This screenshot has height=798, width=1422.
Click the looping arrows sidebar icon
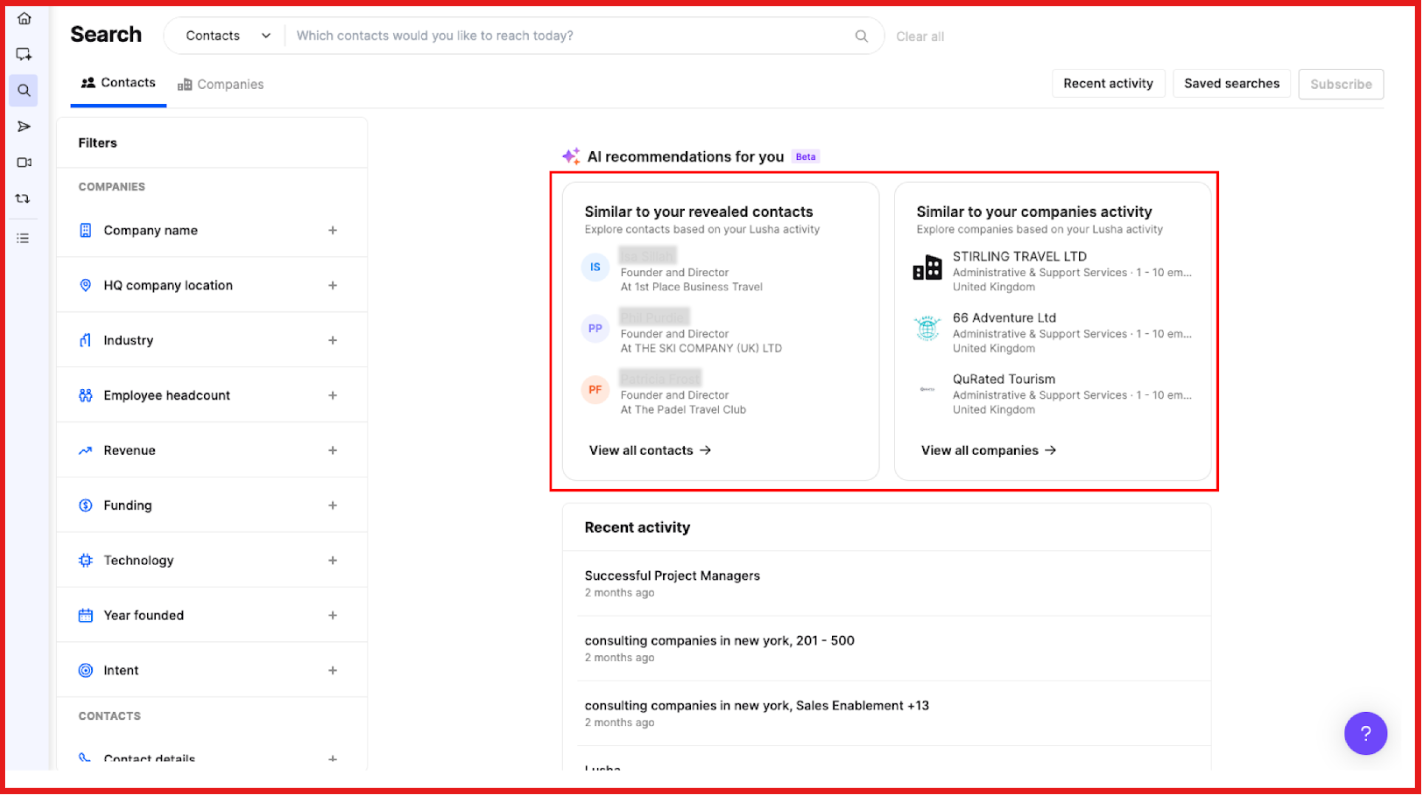[x=24, y=198]
